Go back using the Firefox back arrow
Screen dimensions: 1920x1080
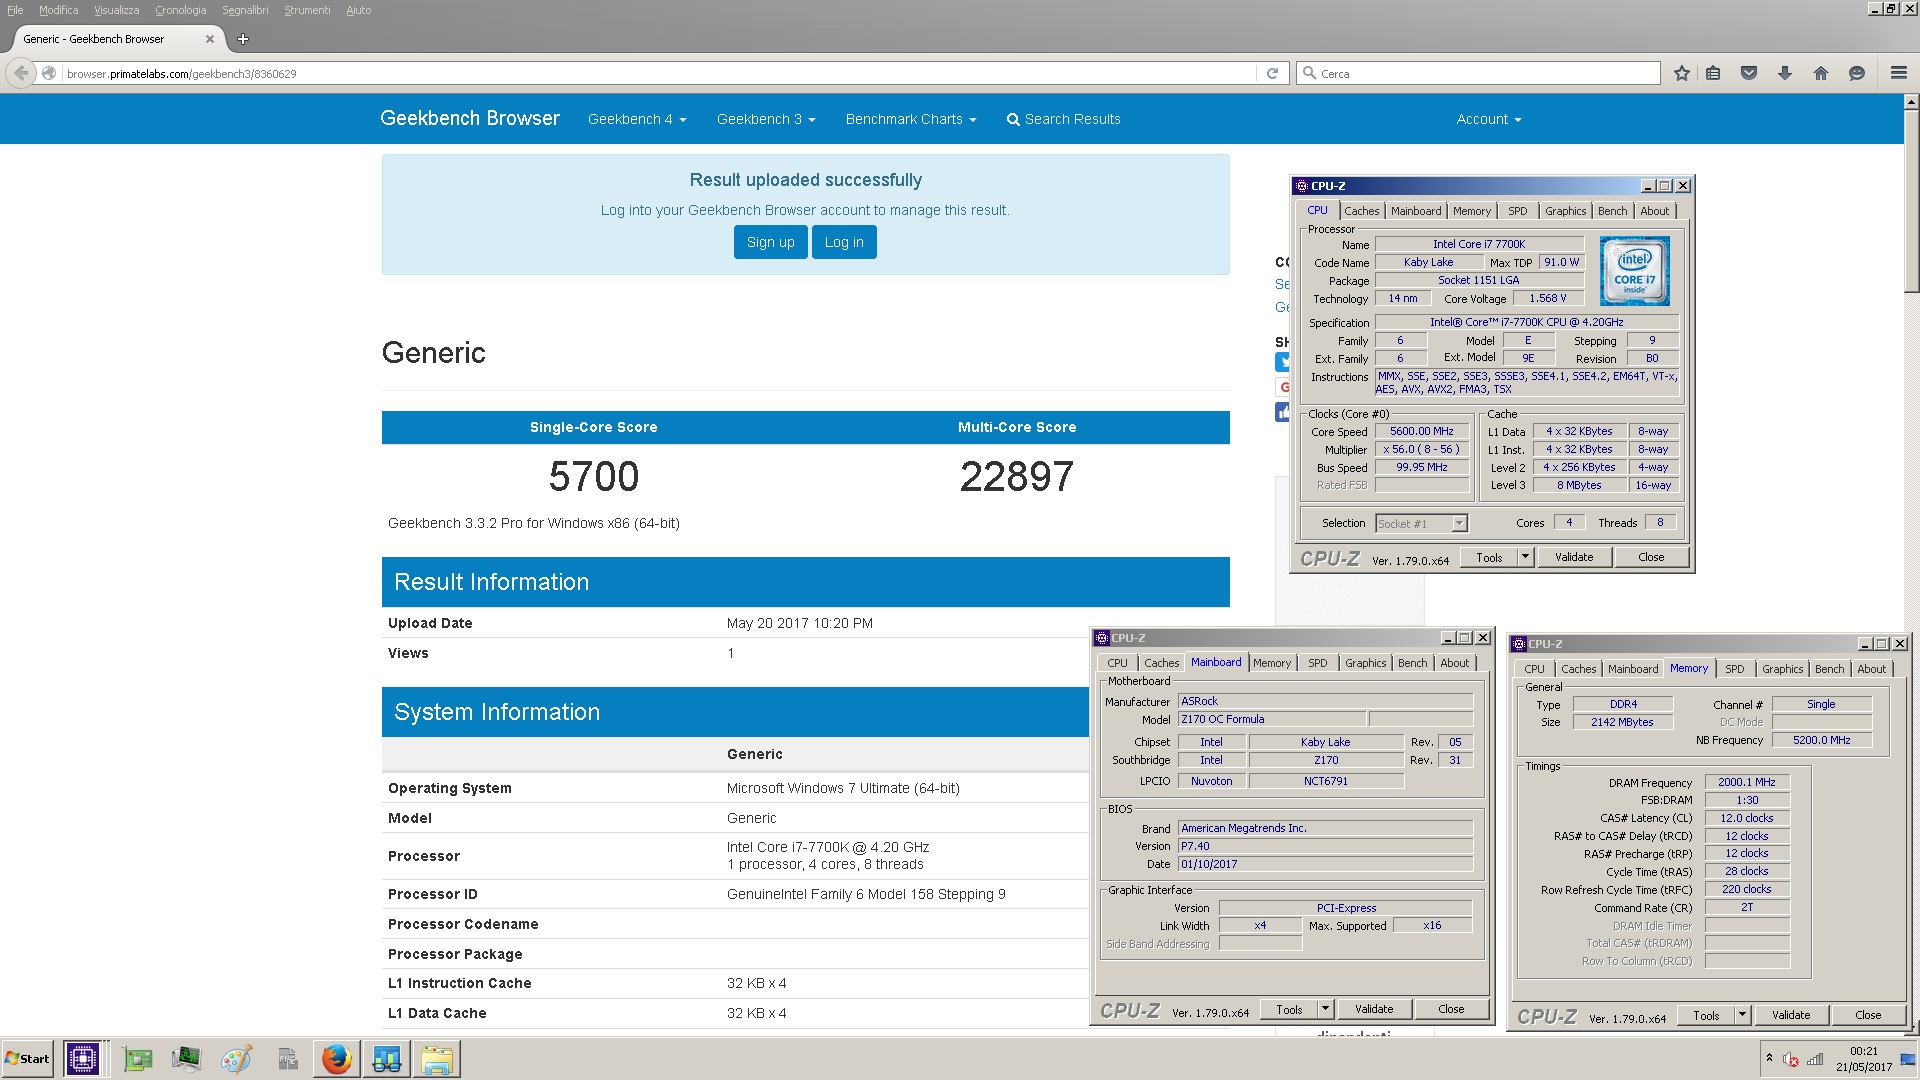(21, 73)
